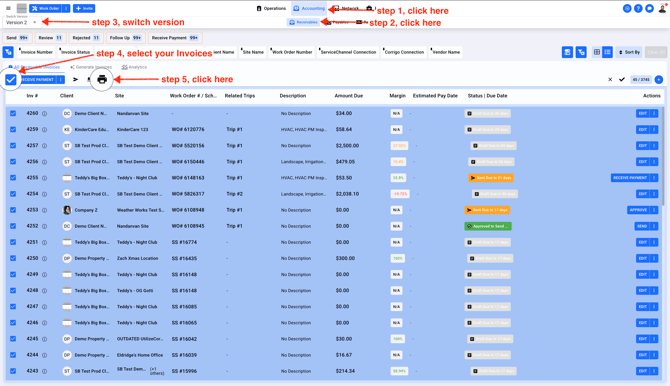This screenshot has height=386, width=670.
Task: Open Work Order button's more options
Action: pyautogui.click(x=66, y=9)
